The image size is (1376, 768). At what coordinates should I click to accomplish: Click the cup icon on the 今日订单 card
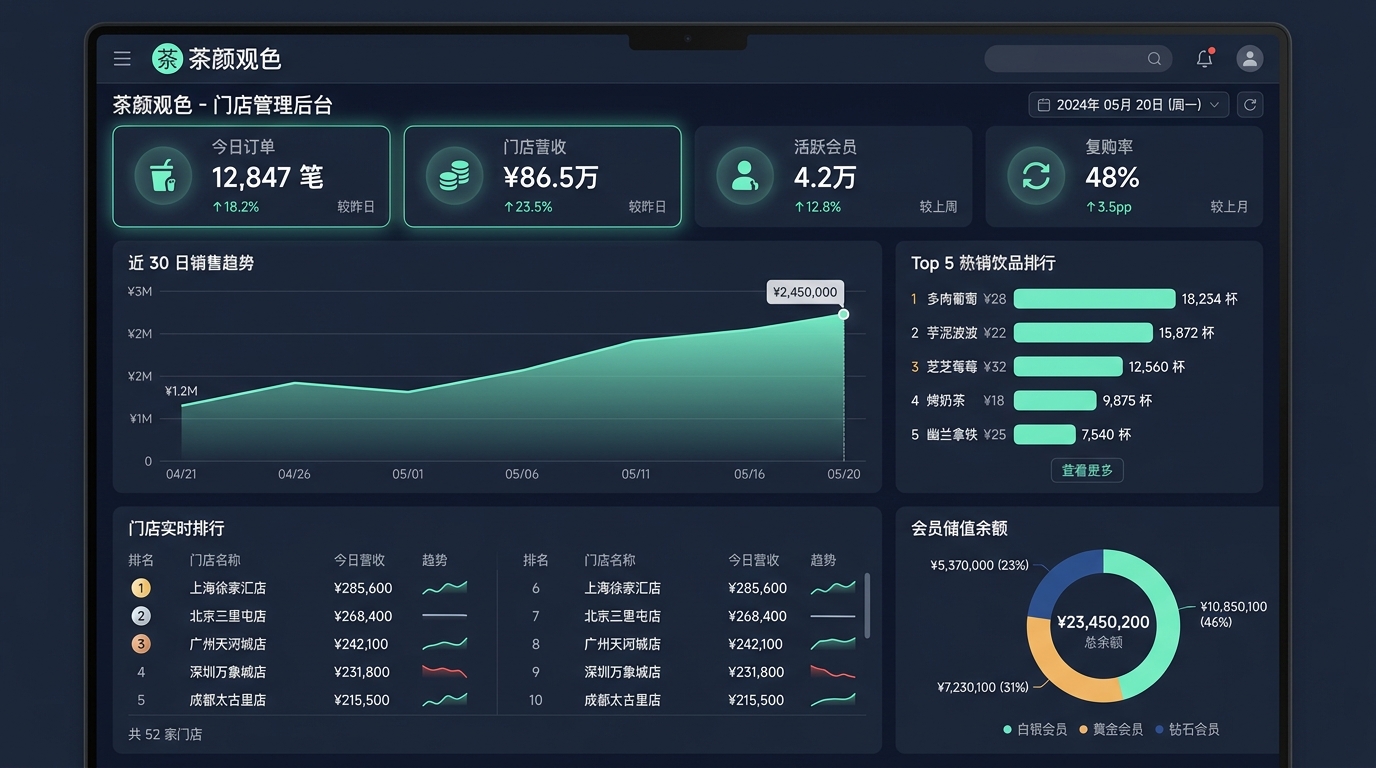click(x=163, y=176)
